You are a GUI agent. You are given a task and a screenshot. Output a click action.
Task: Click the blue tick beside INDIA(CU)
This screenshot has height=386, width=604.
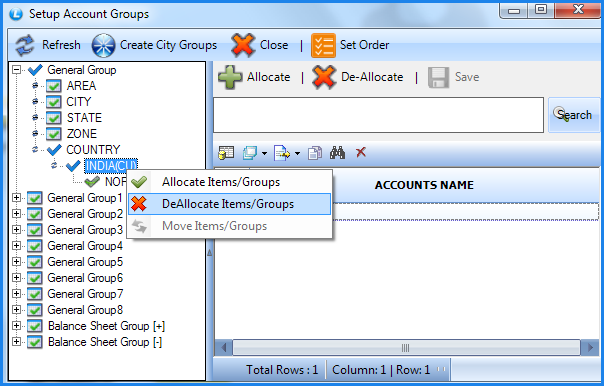(73, 166)
